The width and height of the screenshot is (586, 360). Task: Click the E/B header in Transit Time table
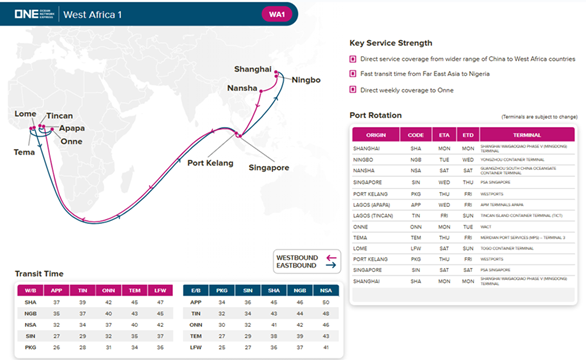196,290
